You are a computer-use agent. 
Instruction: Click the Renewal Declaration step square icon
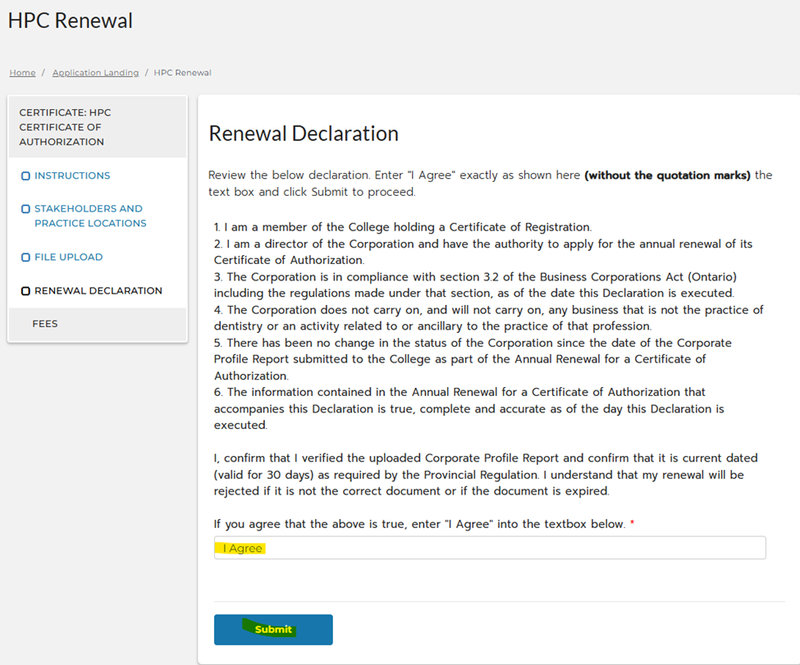(26, 291)
